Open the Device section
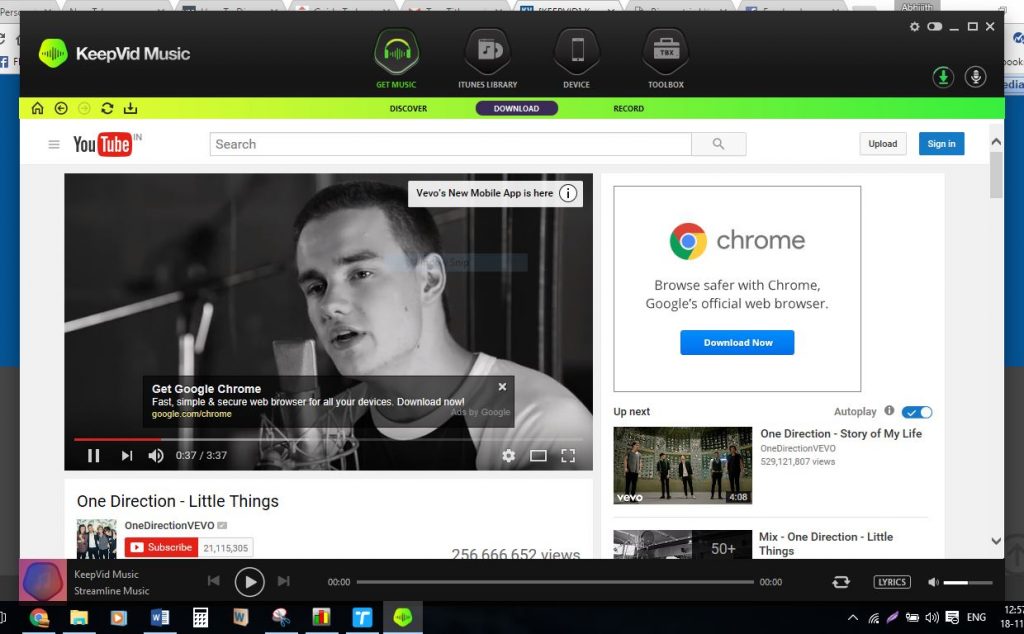Screen dimensions: 1024x634 pyautogui.click(x=576, y=58)
